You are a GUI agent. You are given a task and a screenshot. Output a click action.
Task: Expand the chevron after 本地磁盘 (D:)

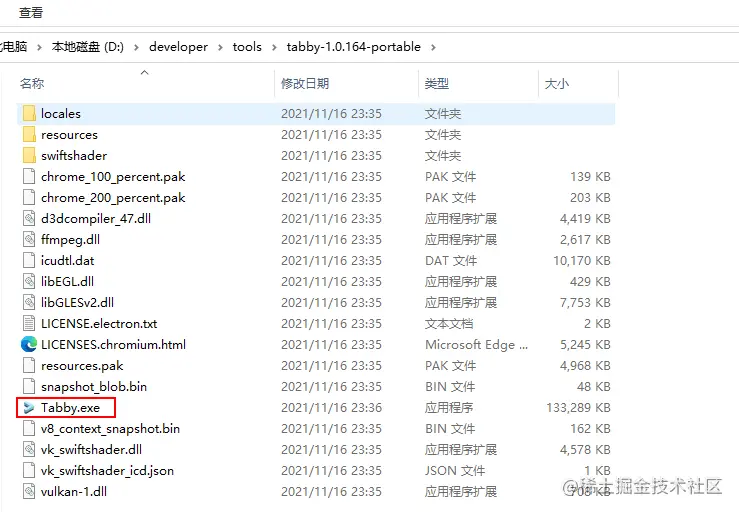(136, 47)
